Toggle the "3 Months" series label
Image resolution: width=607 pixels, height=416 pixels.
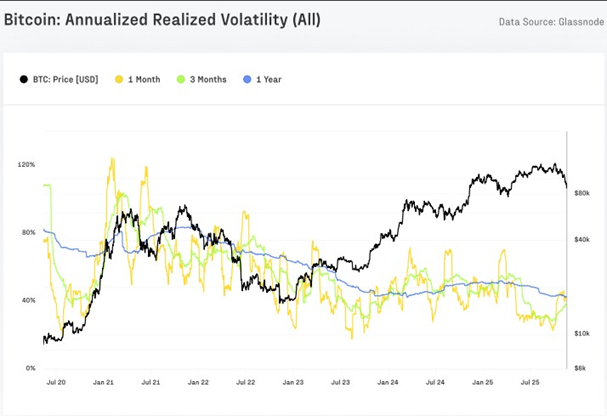click(x=207, y=79)
